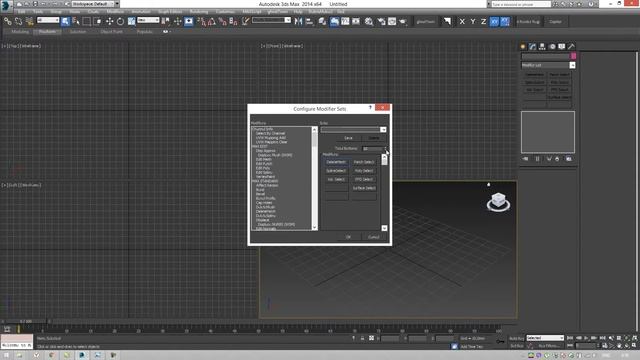Toggle Show end result in modifier stack
The width and height of the screenshot is (640, 360).
537,159
